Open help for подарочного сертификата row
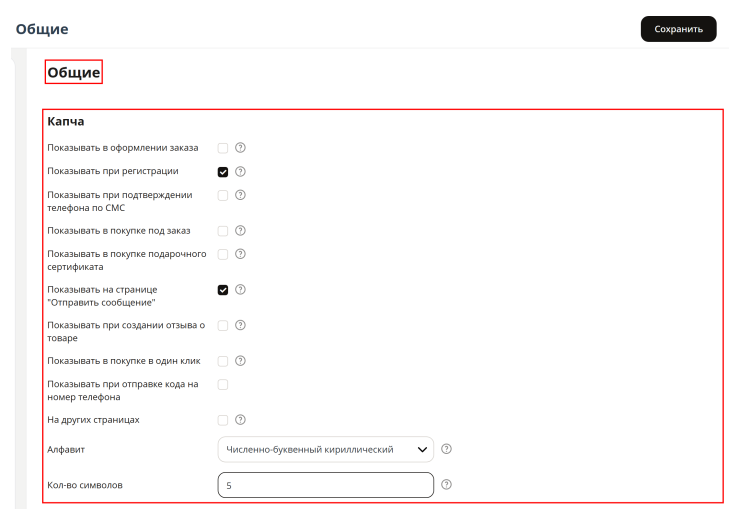 240,254
